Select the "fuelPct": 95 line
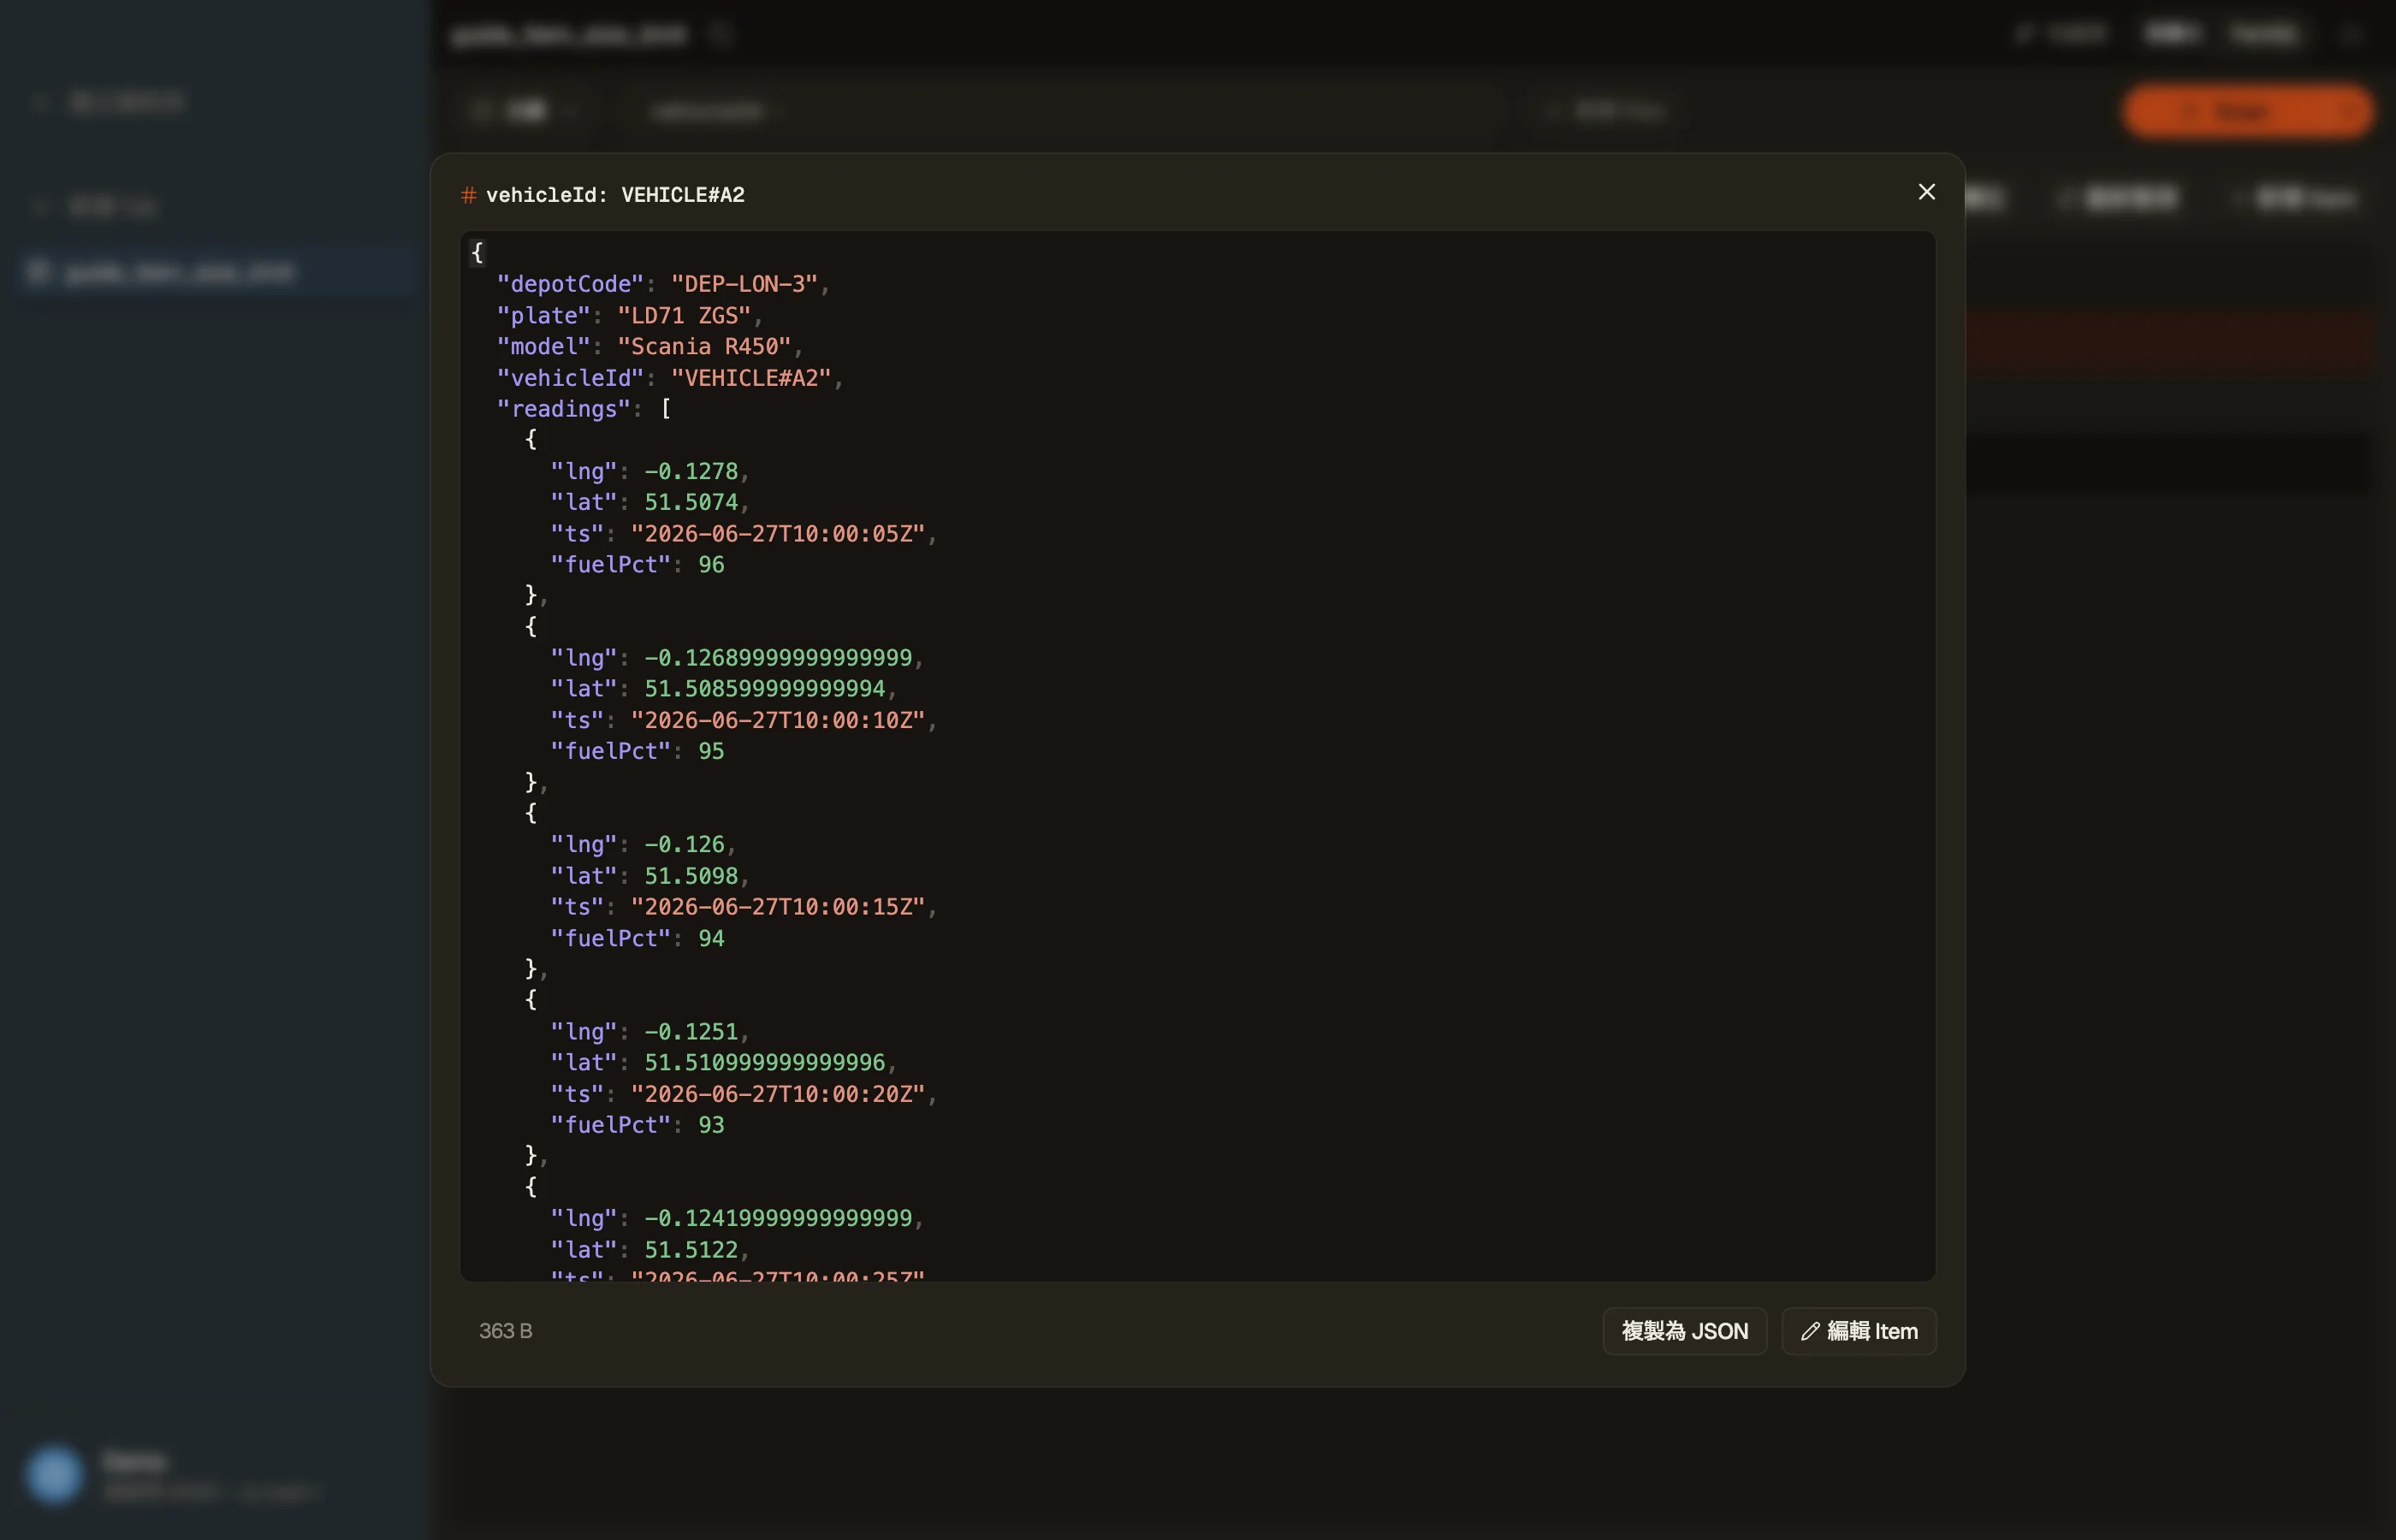Image resolution: width=2396 pixels, height=1540 pixels. click(637, 751)
